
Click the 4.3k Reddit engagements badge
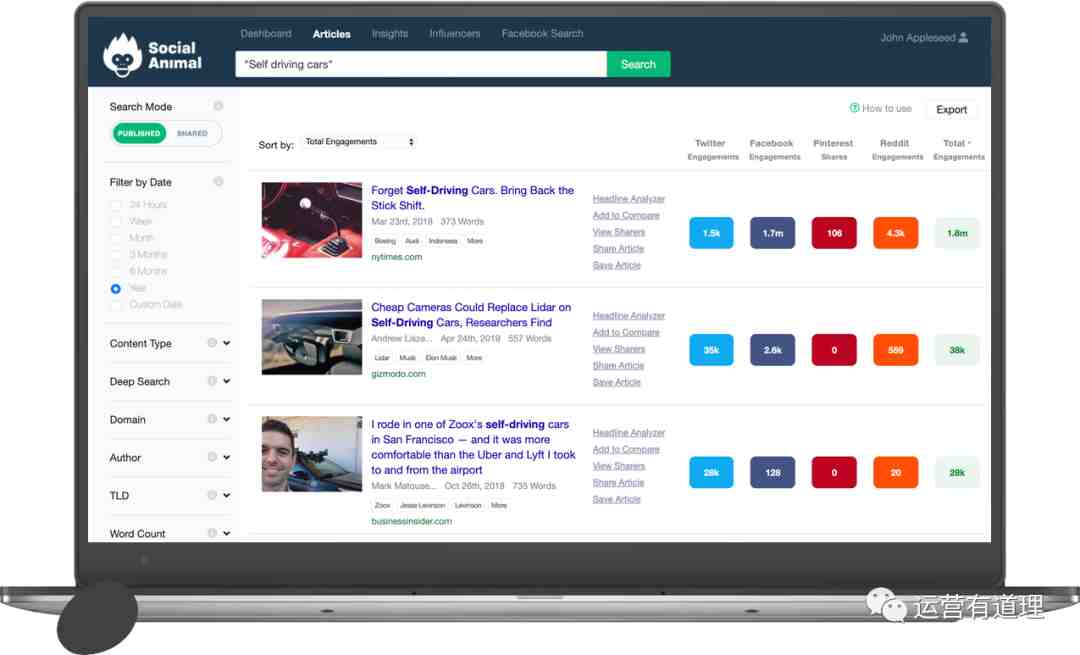[x=895, y=233]
